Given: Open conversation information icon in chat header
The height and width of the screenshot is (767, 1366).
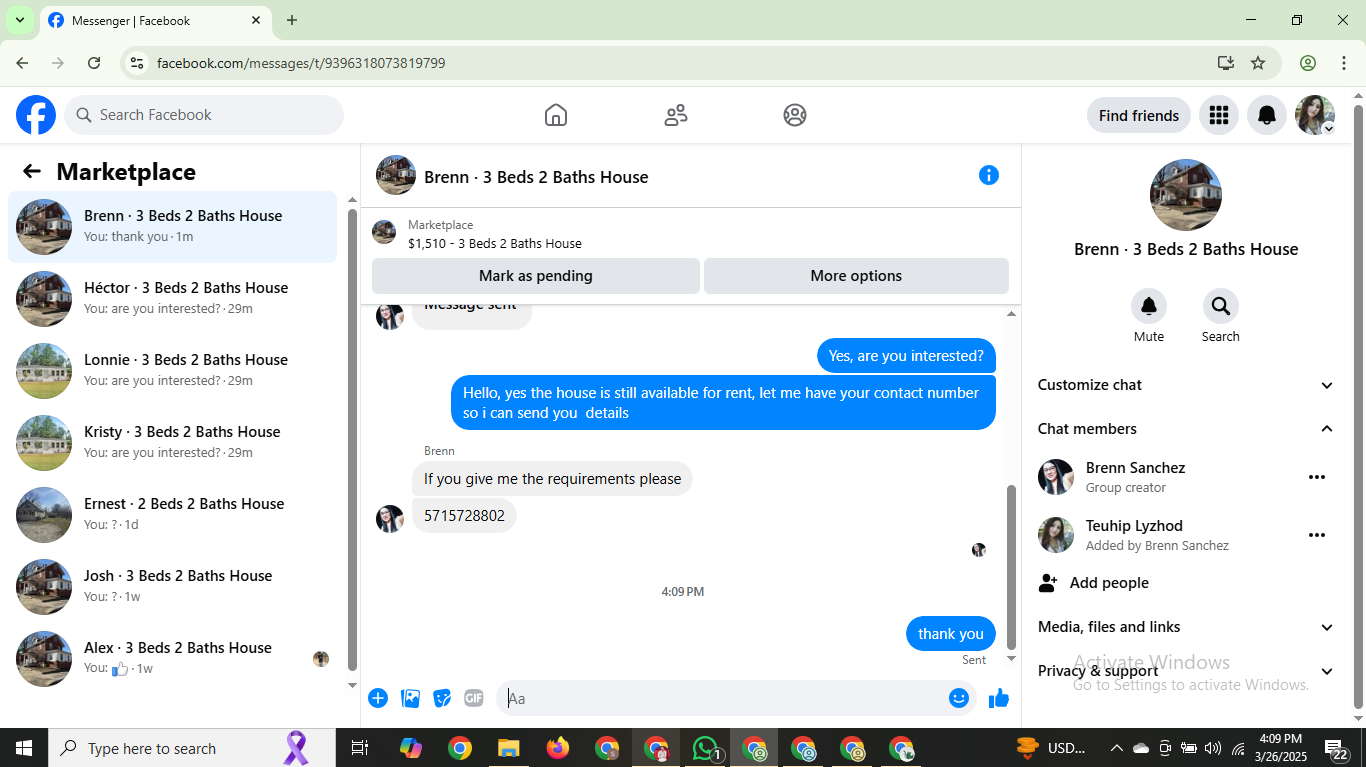Looking at the screenshot, I should click(x=989, y=176).
